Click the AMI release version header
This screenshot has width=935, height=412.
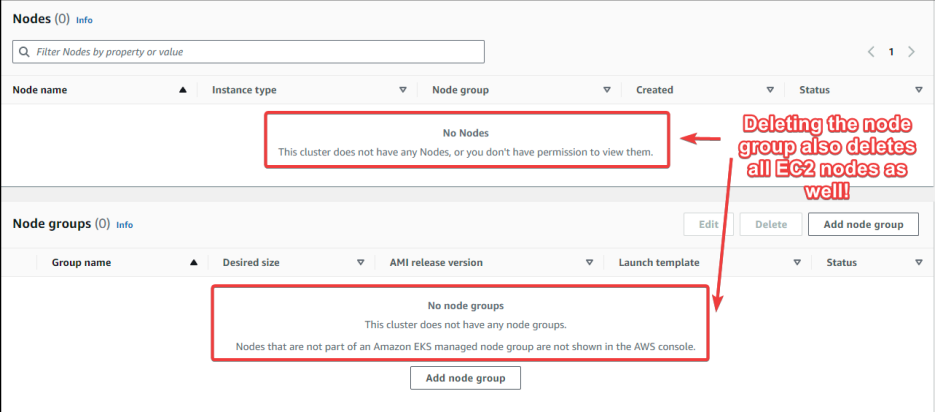436,262
